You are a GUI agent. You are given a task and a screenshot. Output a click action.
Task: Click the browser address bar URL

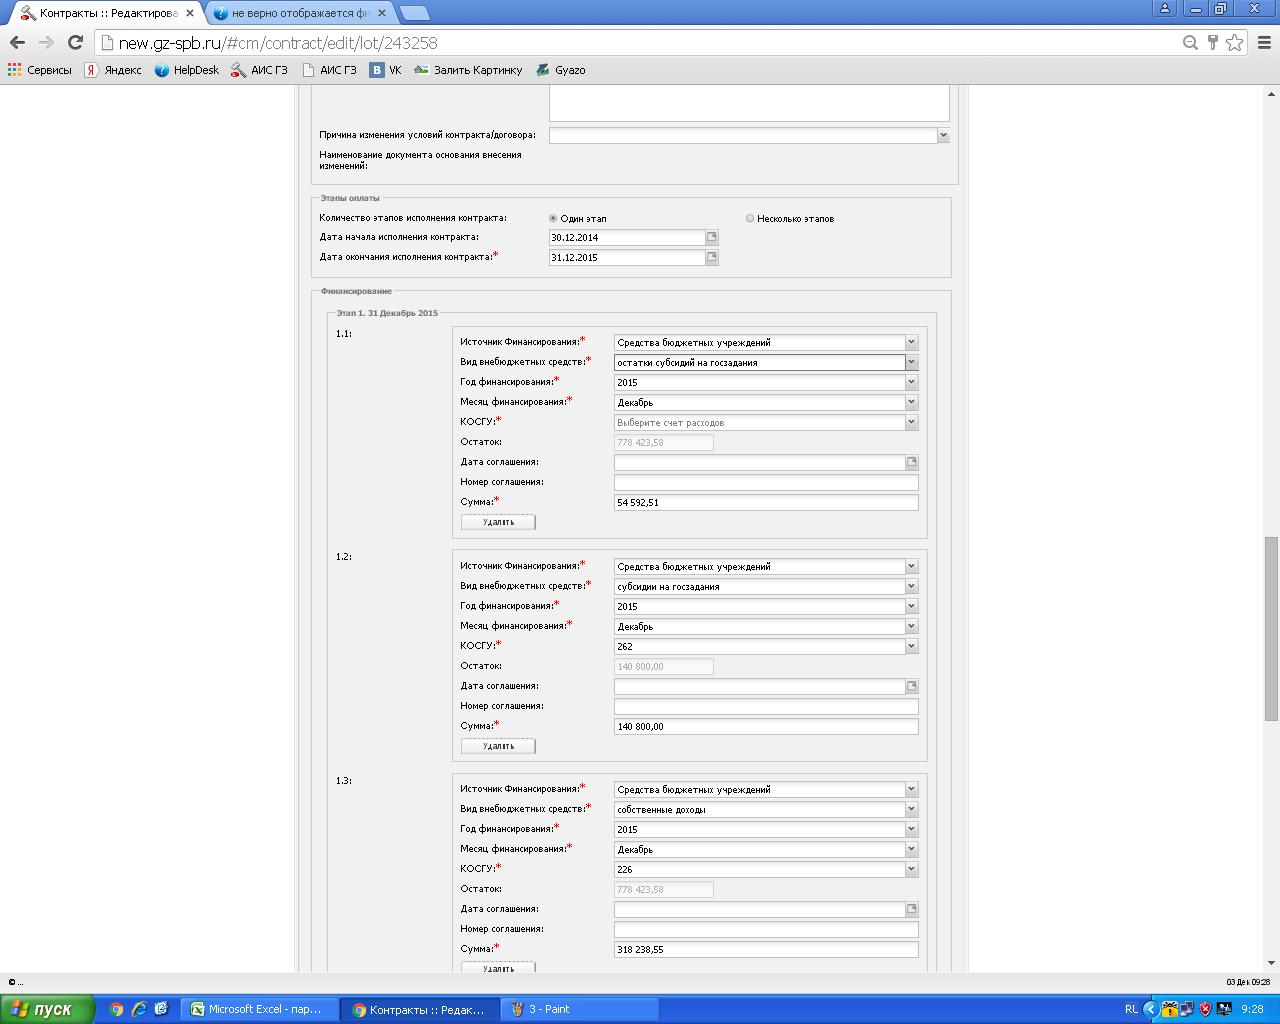pyautogui.click(x=278, y=43)
